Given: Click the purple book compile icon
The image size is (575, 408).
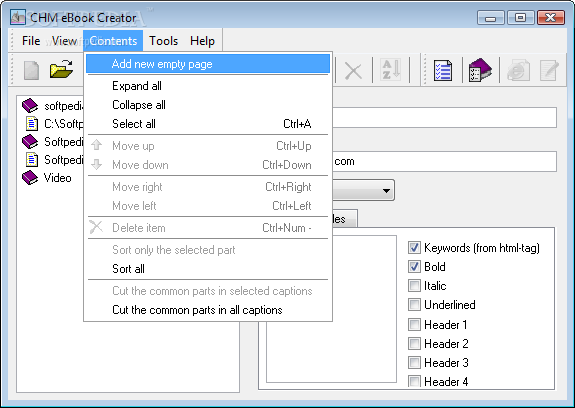Looking at the screenshot, I should tap(480, 70).
